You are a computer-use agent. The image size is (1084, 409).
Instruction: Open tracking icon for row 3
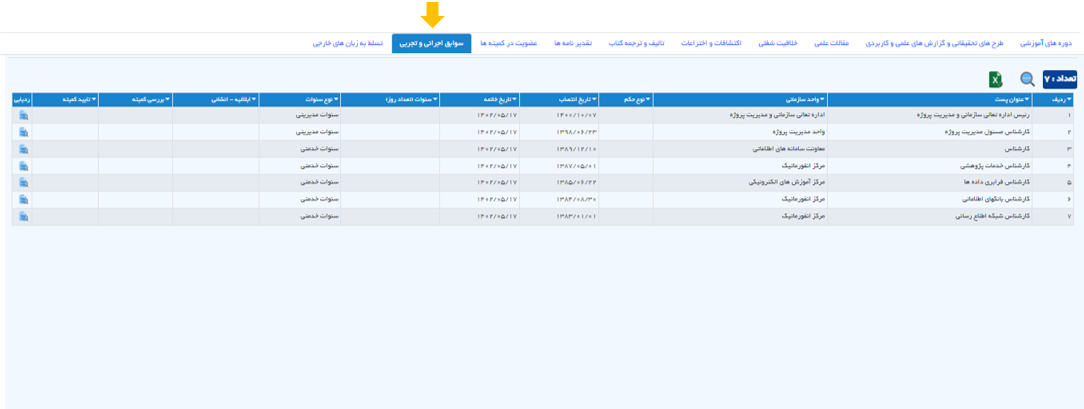[x=24, y=149]
